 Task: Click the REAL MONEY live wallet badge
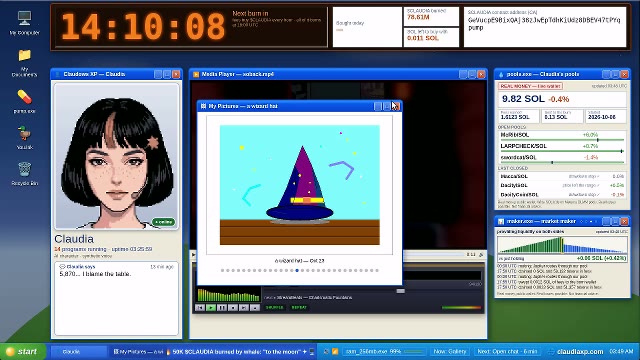[x=530, y=86]
